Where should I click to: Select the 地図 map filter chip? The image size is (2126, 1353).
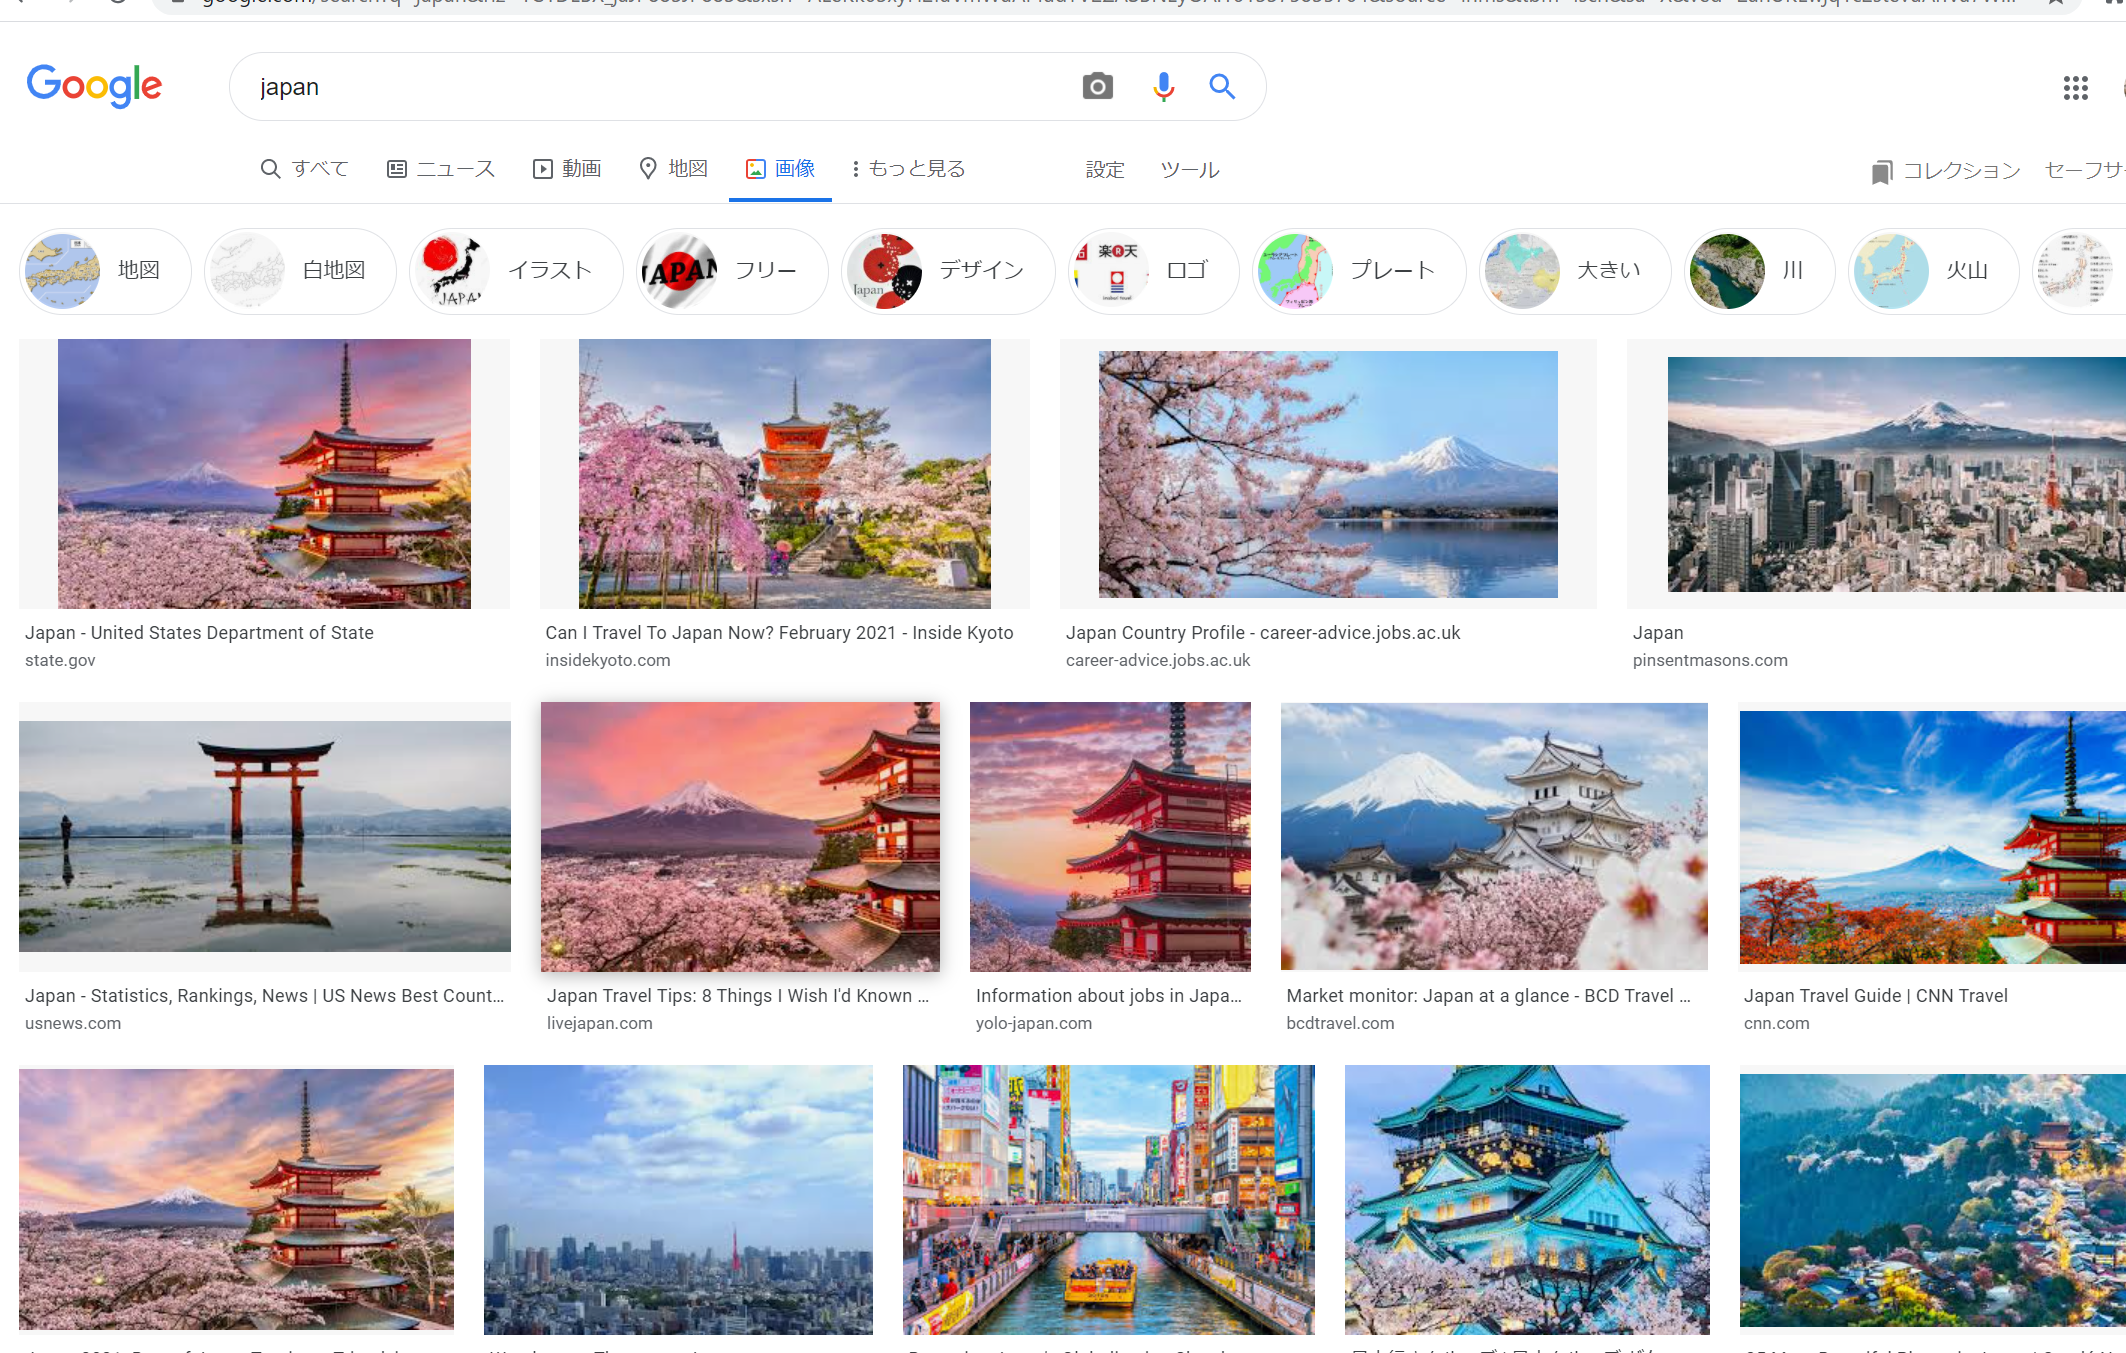pos(105,270)
